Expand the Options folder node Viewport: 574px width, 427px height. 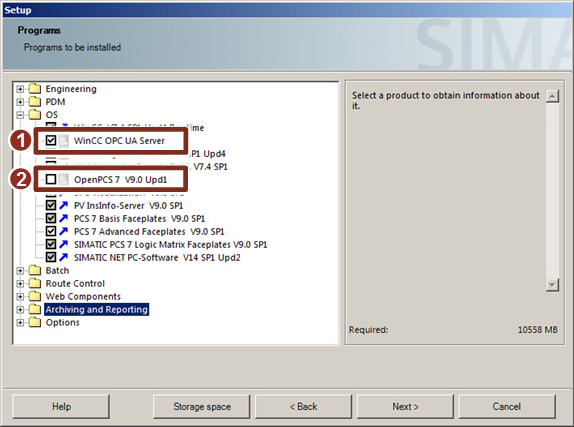click(20, 323)
